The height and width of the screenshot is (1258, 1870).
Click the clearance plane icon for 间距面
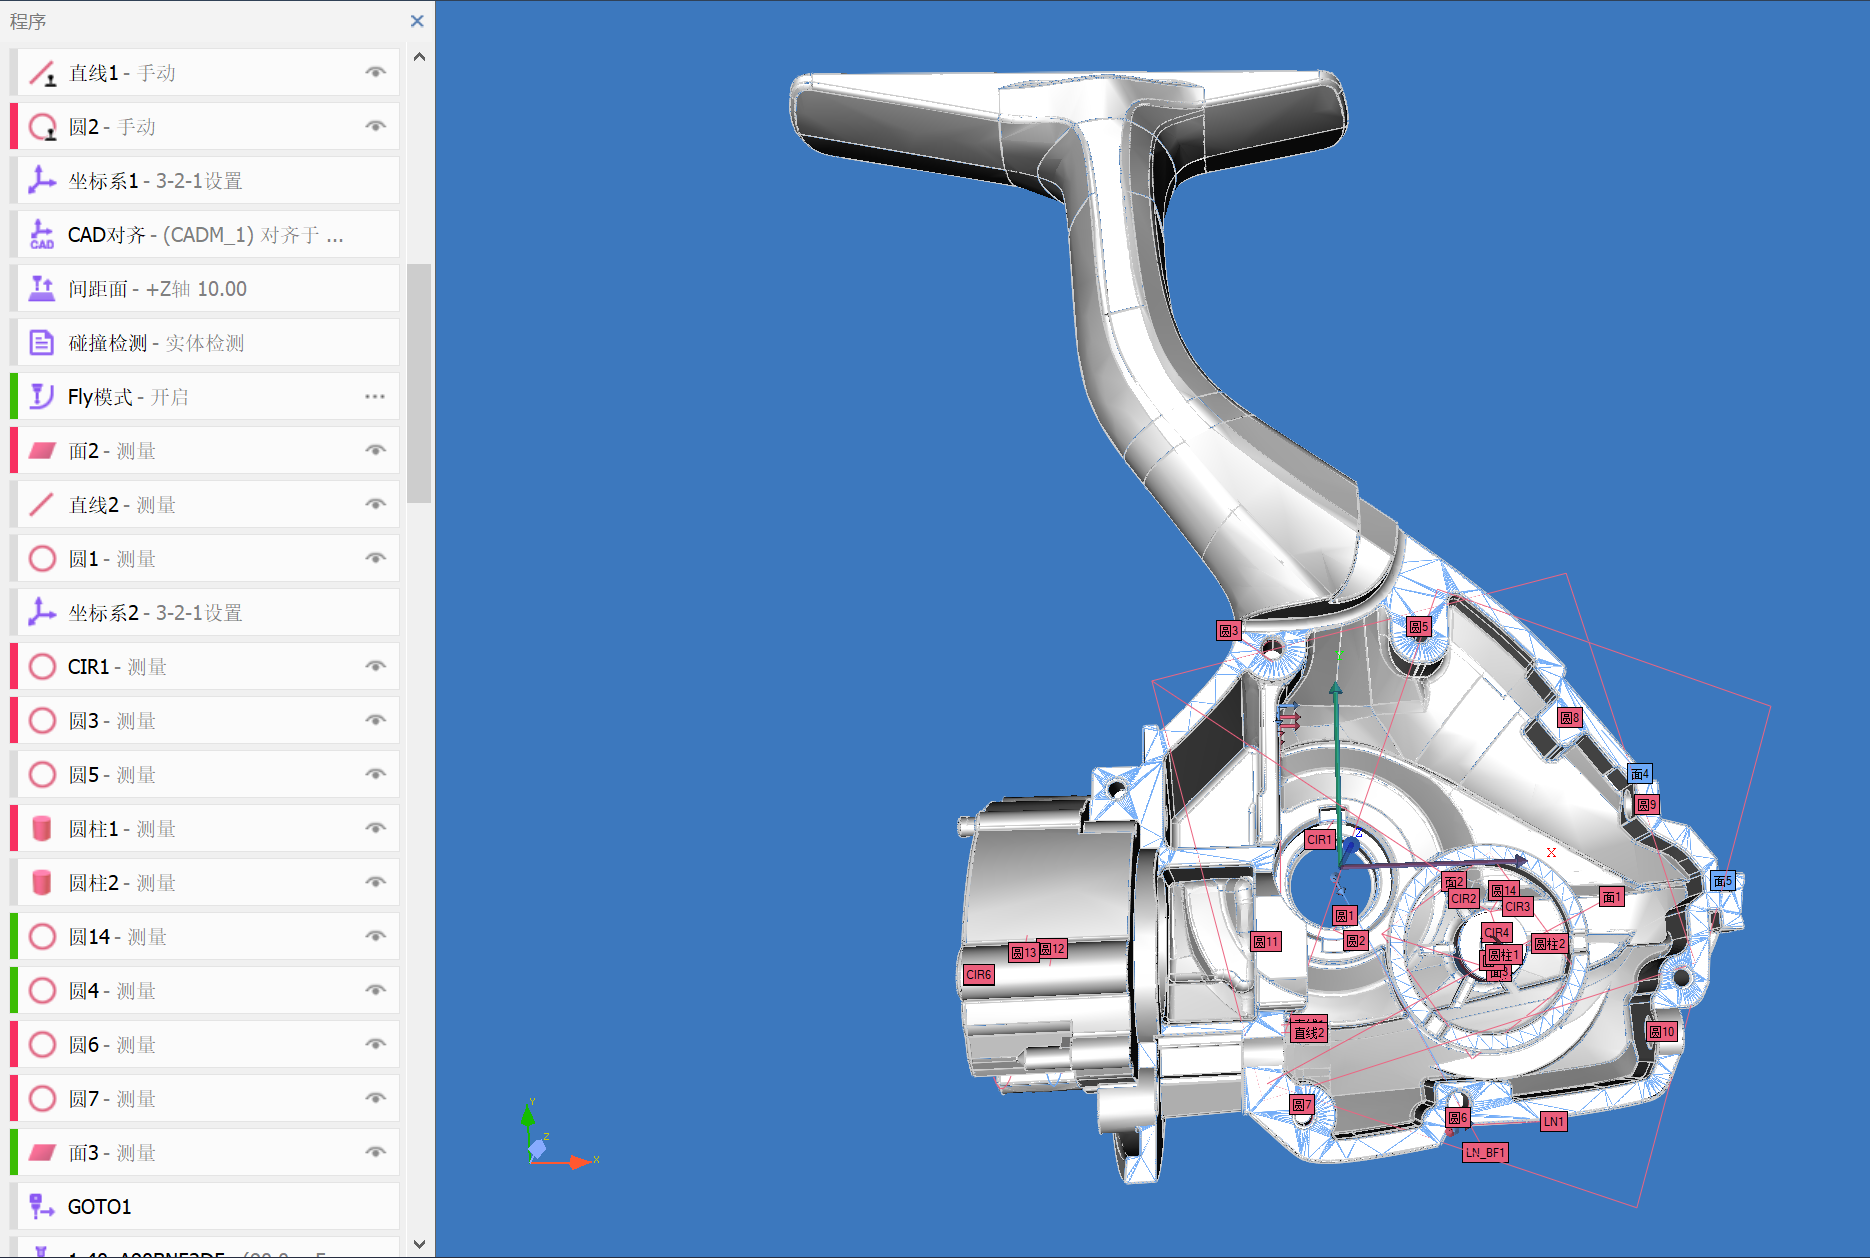41,288
